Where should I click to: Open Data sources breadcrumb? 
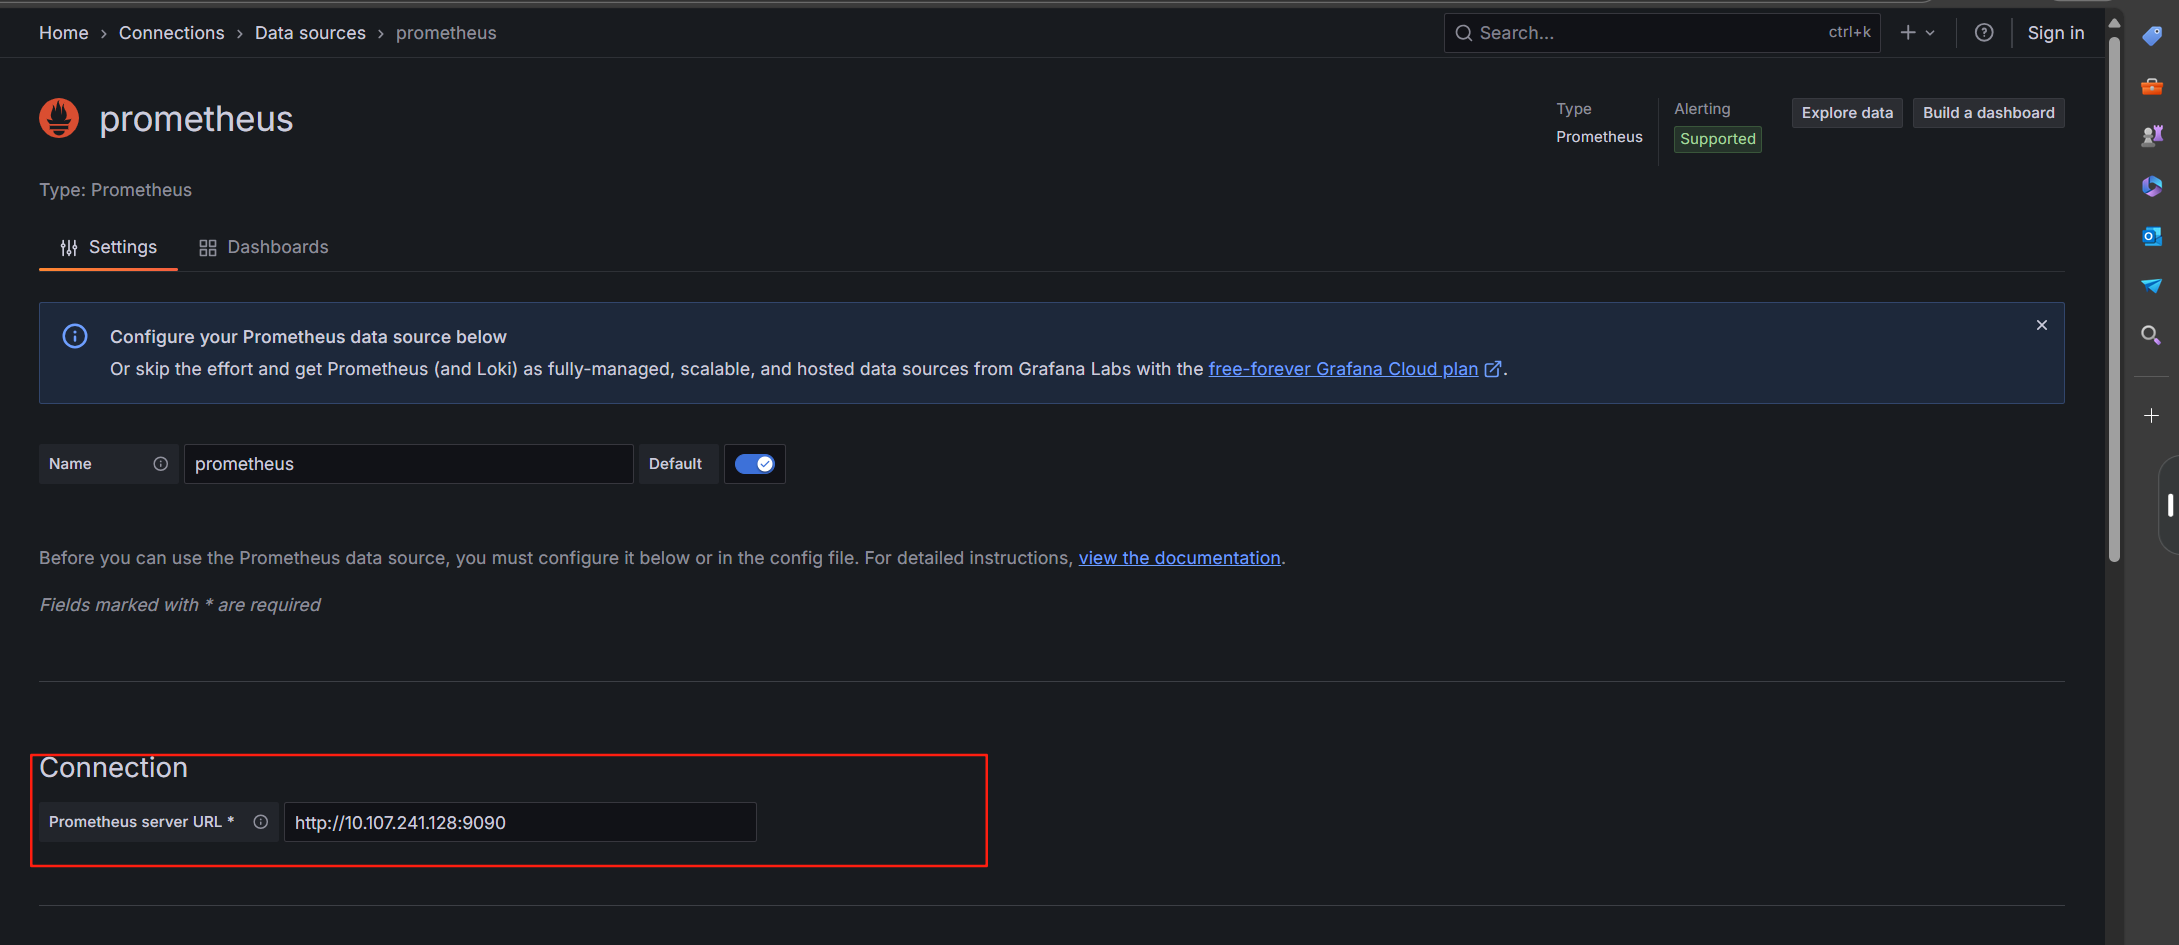tap(310, 33)
